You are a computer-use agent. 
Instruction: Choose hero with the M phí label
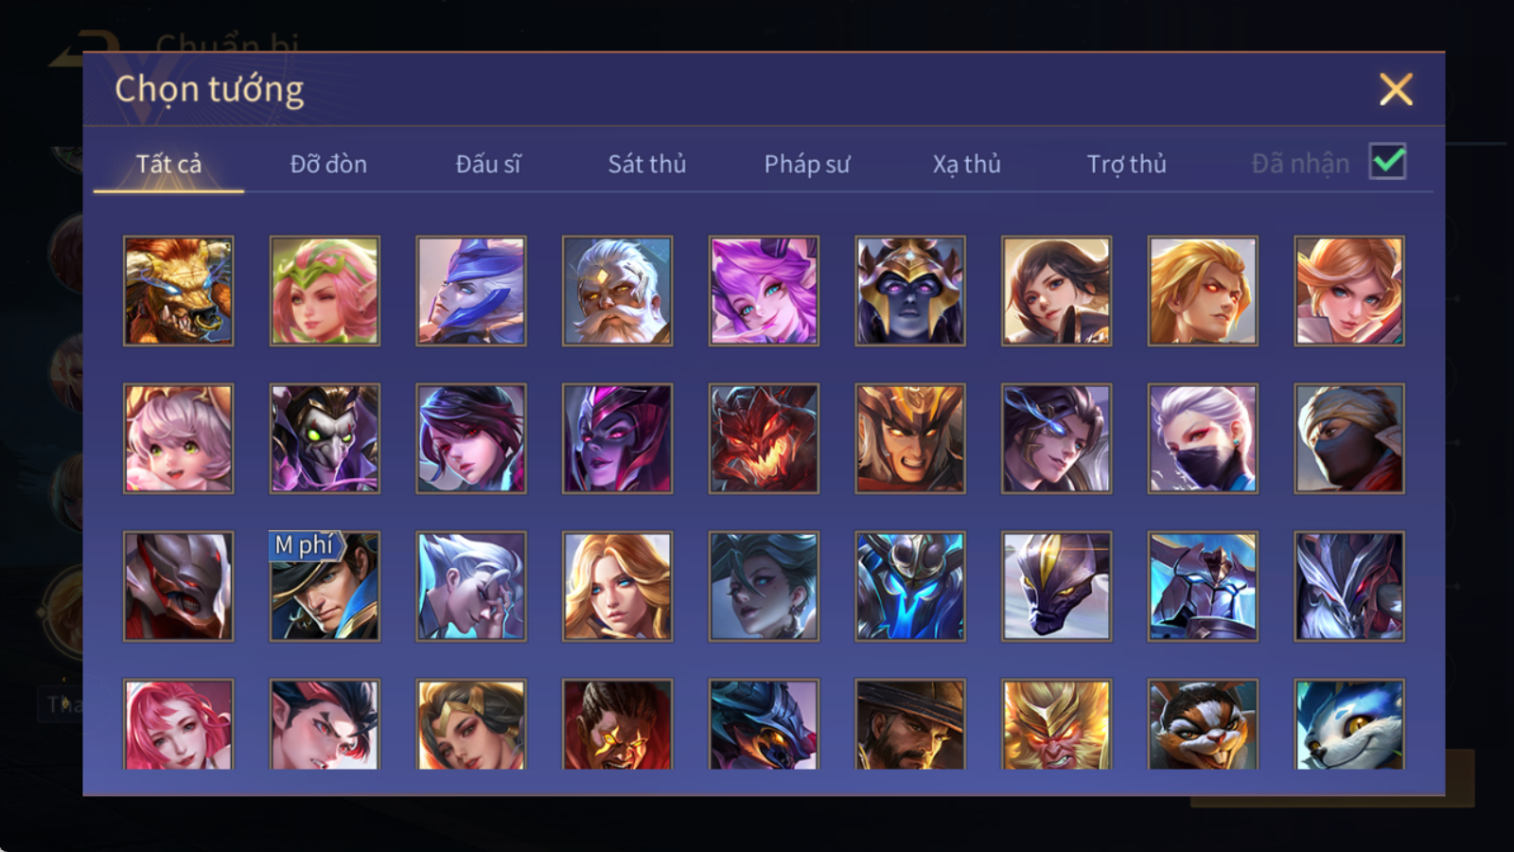325,586
